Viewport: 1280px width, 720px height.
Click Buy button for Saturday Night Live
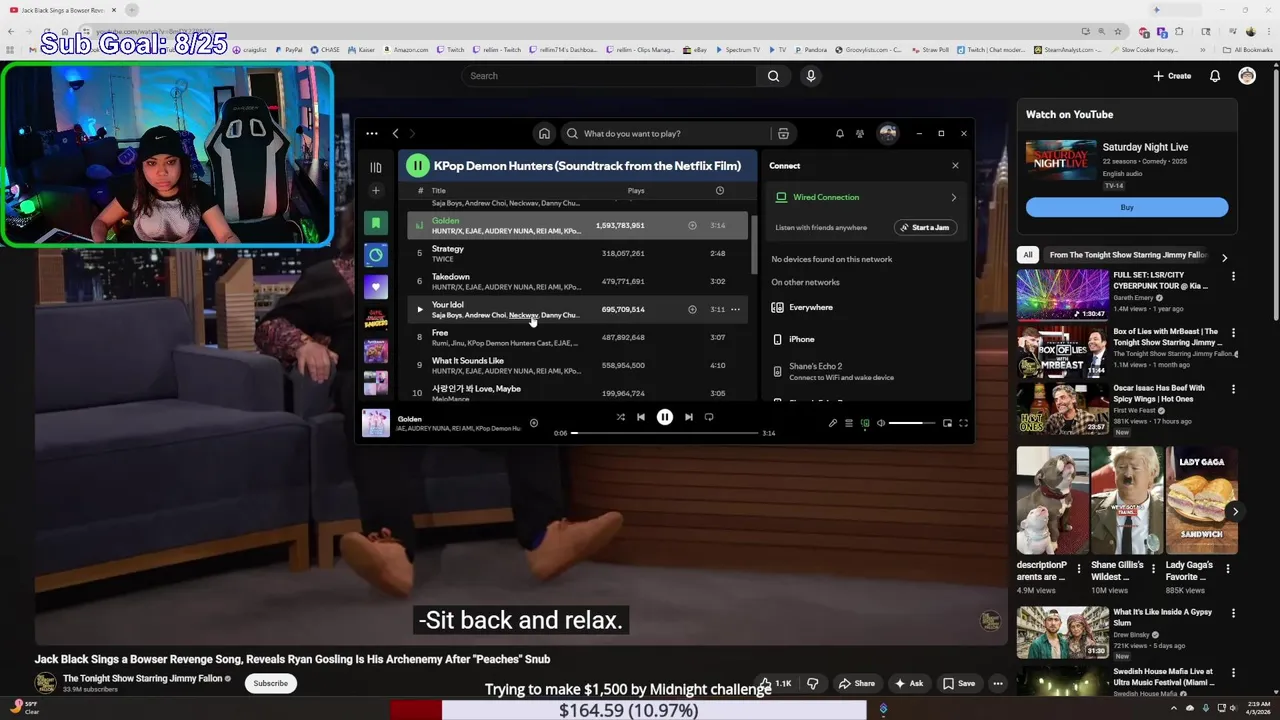pos(1127,207)
